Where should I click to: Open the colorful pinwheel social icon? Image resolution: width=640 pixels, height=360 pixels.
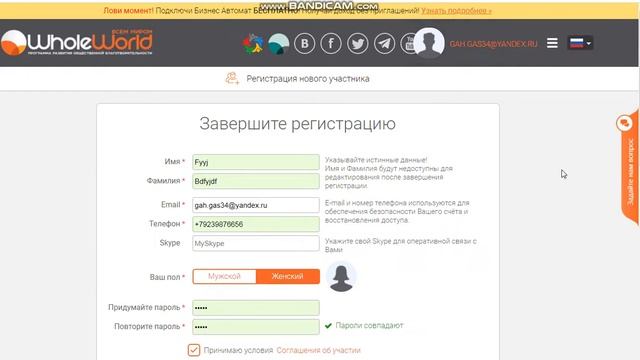coord(253,43)
